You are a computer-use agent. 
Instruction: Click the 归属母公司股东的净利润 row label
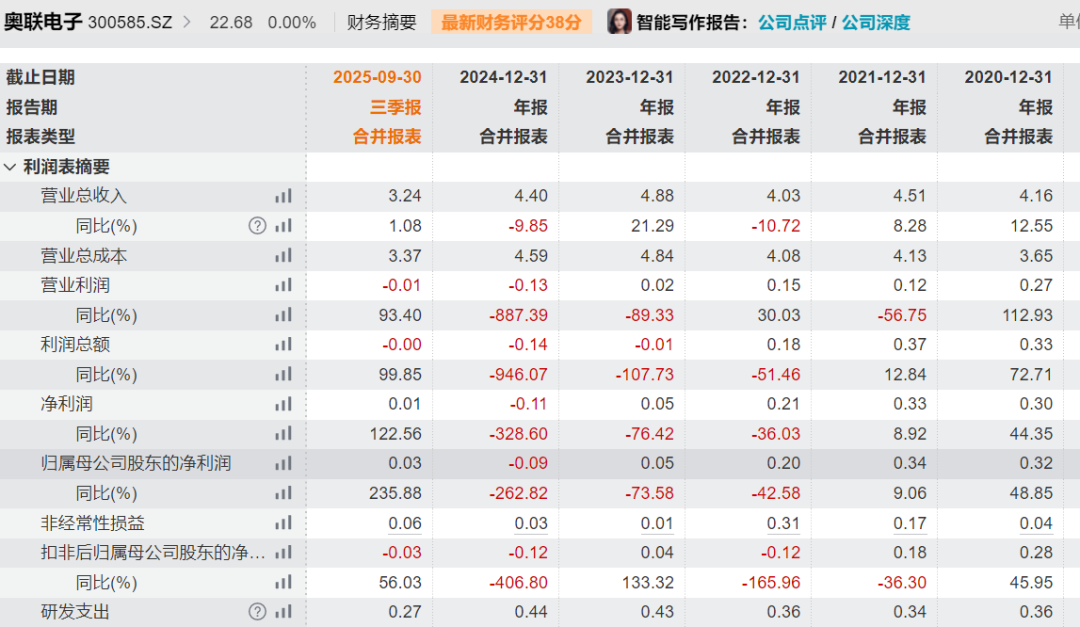136,463
